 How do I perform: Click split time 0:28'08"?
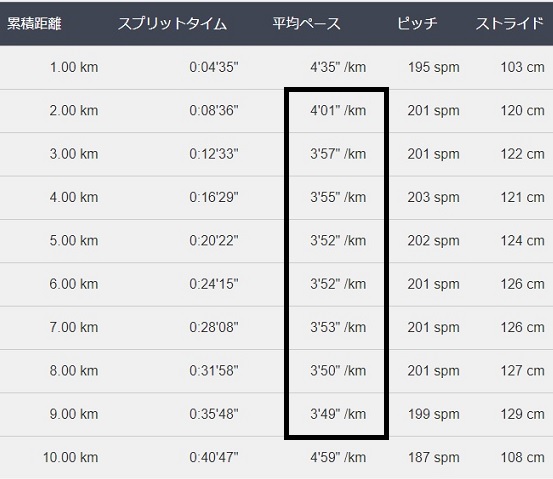pos(214,327)
